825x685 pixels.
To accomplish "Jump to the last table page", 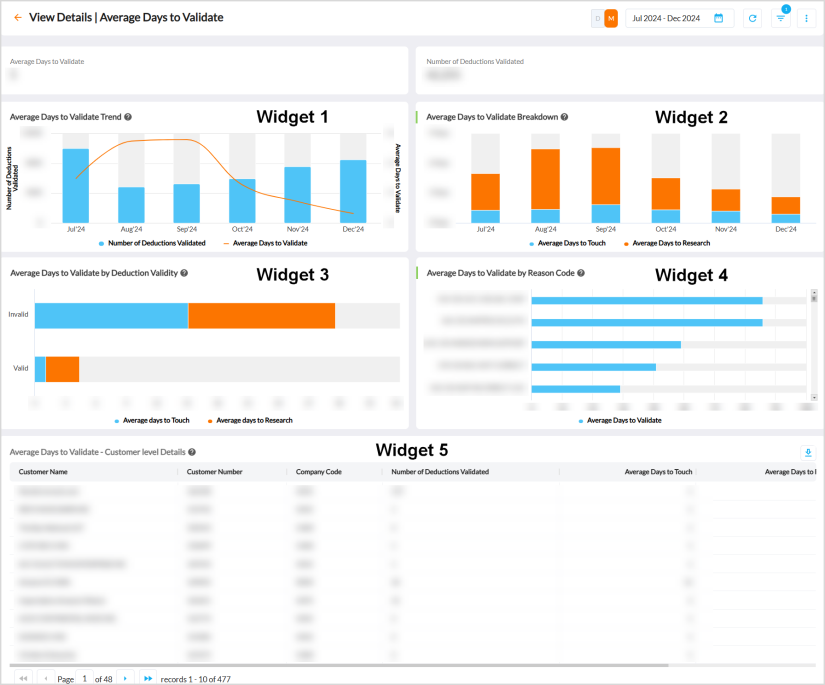I will [148, 678].
